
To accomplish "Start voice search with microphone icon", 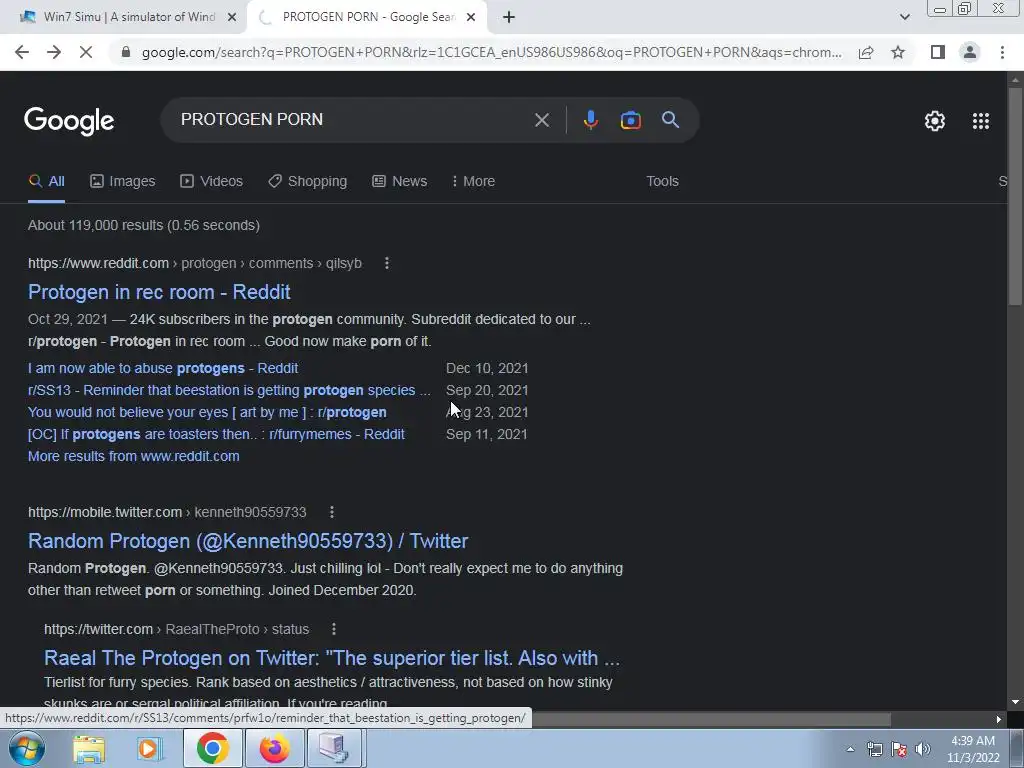I will pos(590,120).
